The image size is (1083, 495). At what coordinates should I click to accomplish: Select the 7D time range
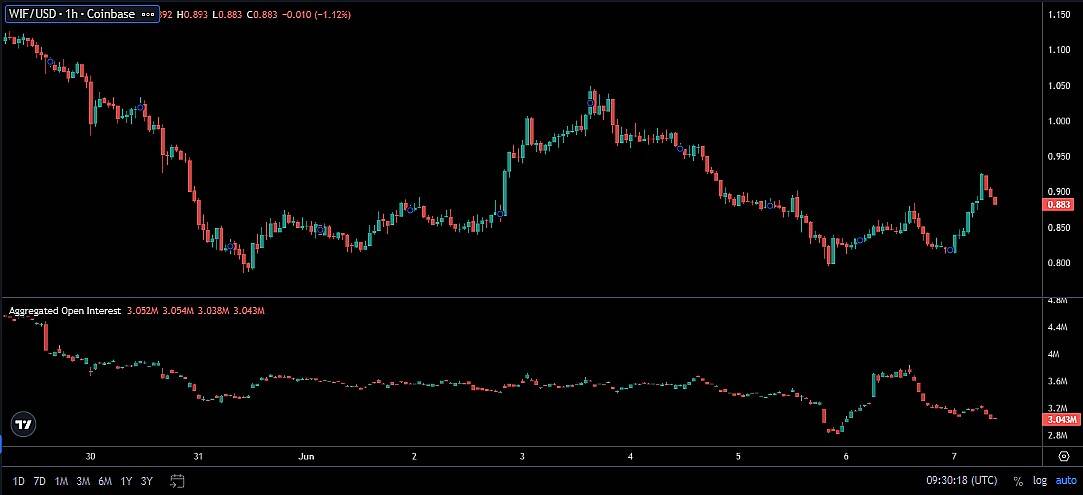coord(40,481)
